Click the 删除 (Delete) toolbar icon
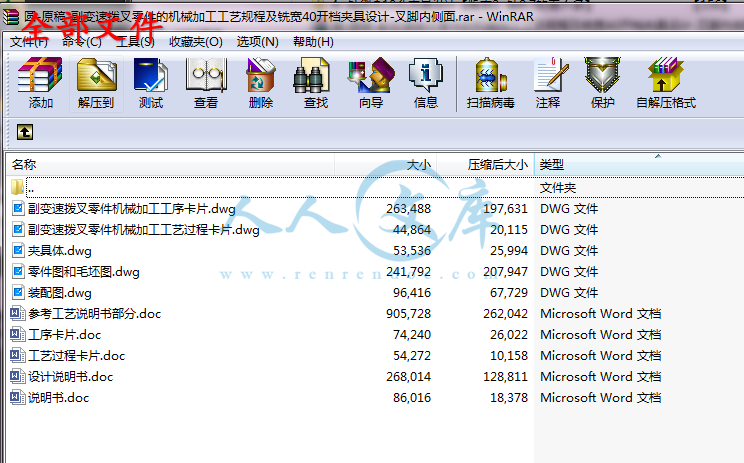Screen dimensions: 744x463 pyautogui.click(x=261, y=83)
